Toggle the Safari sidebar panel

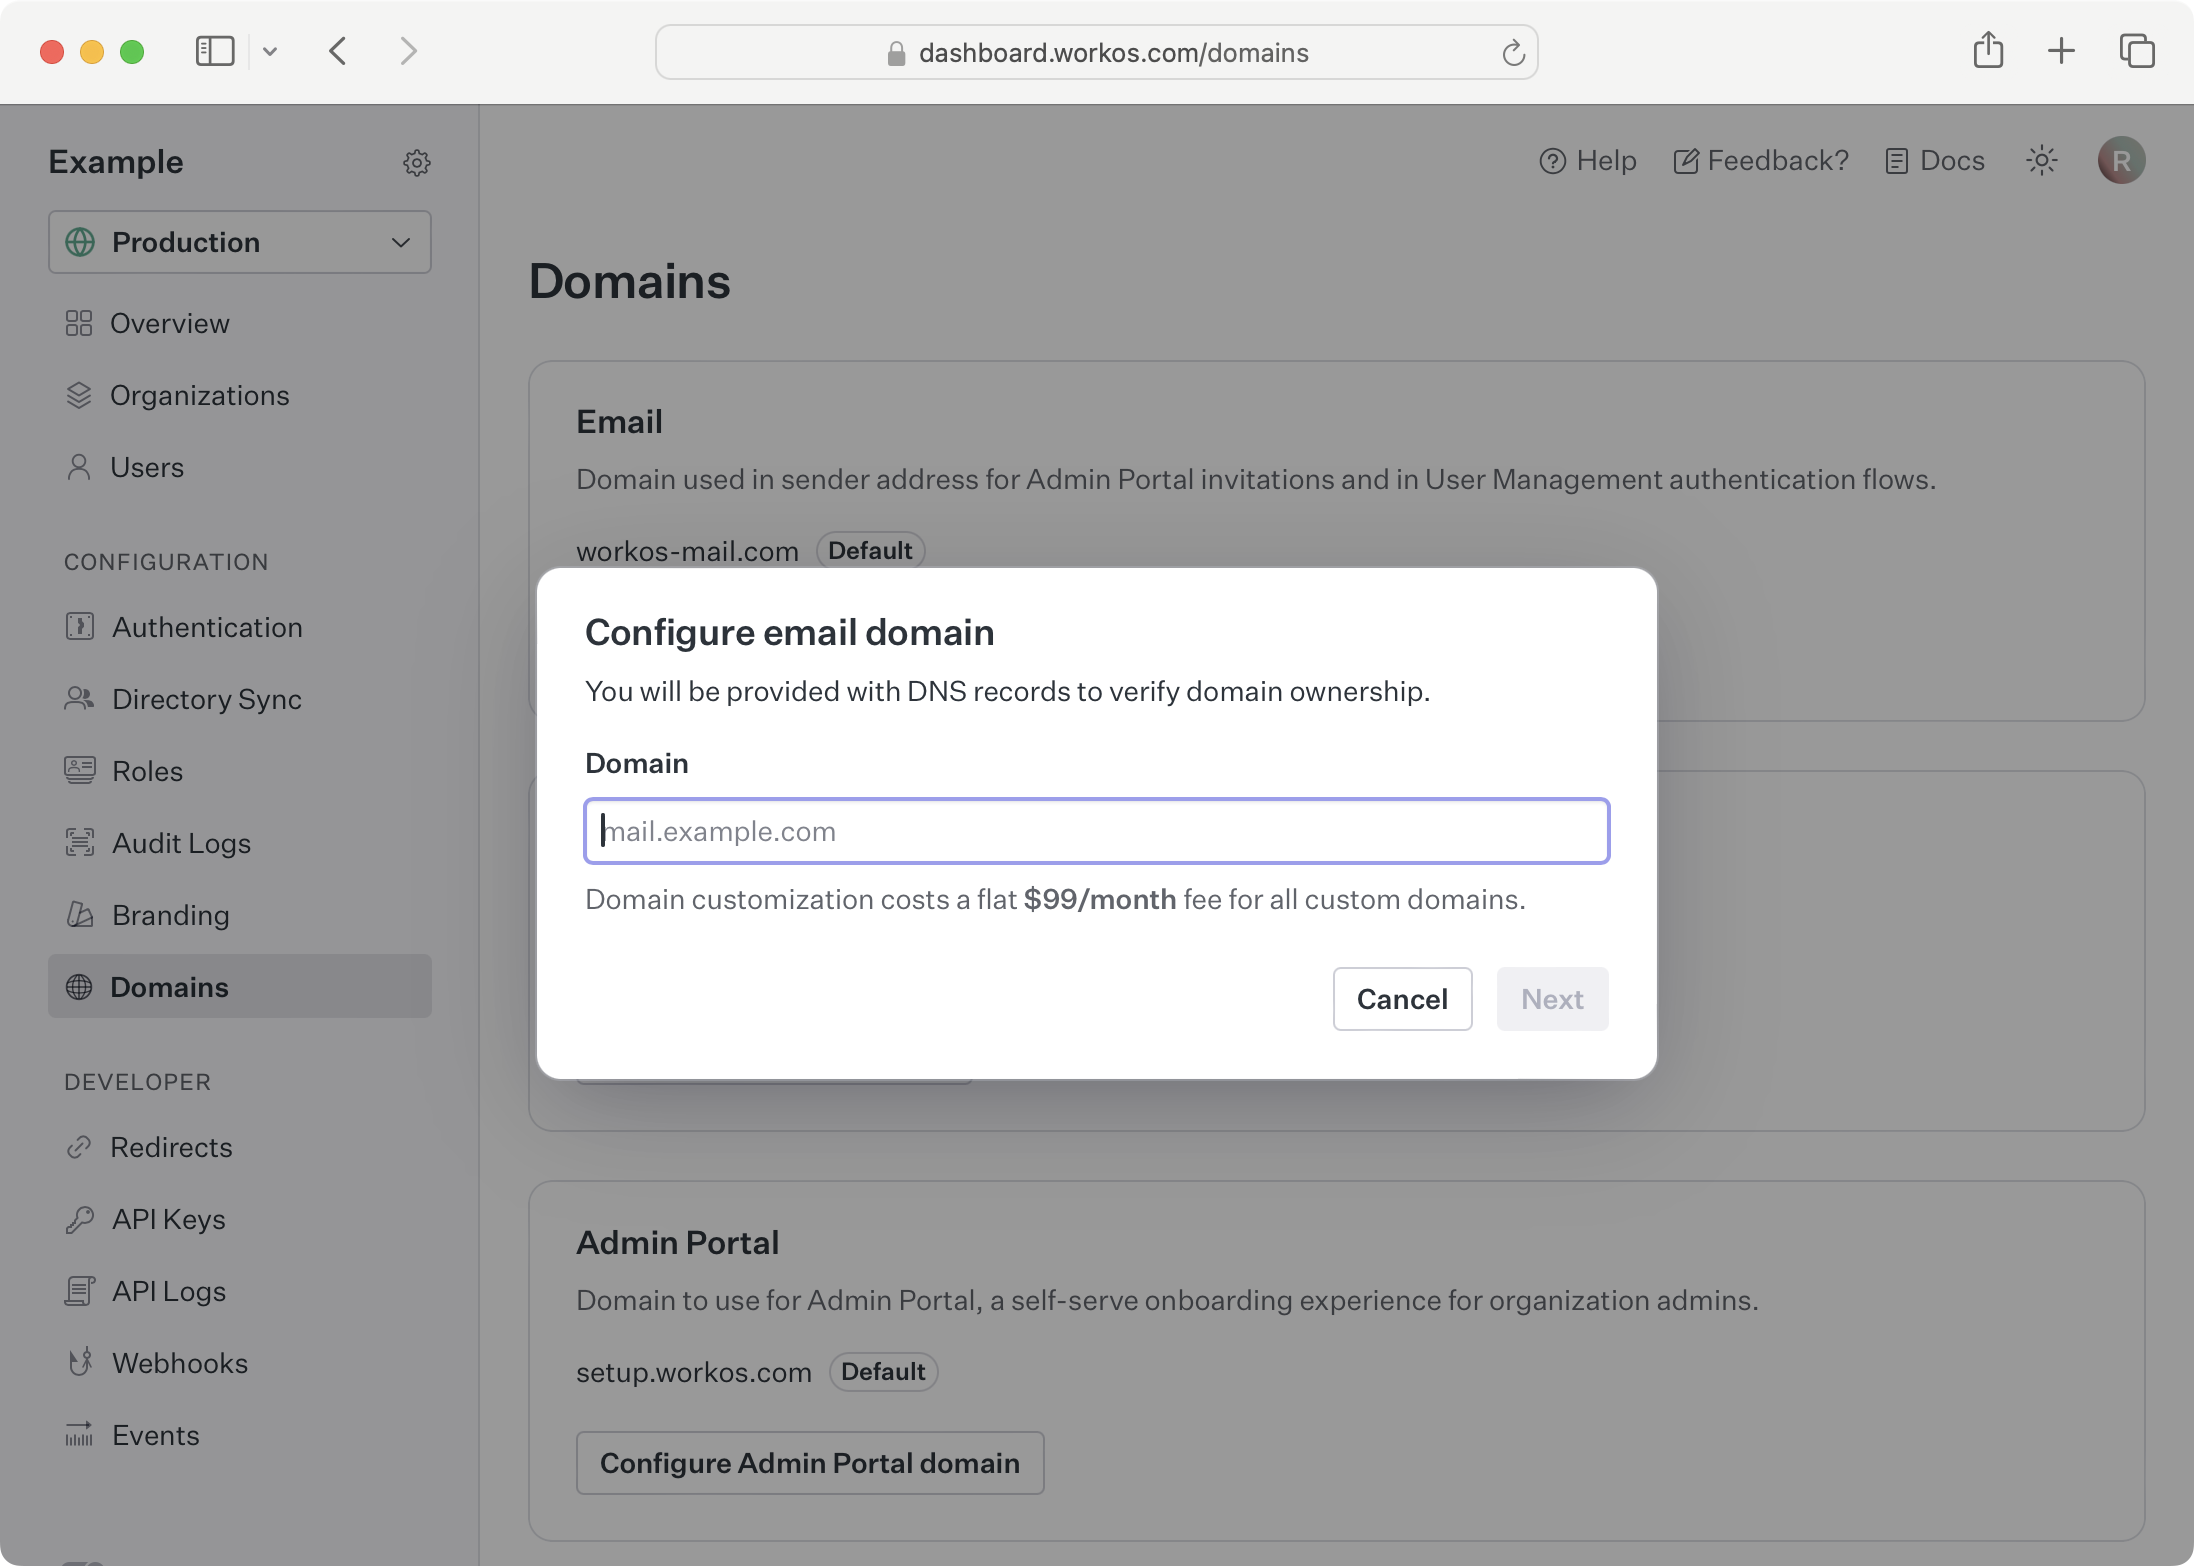pyautogui.click(x=215, y=52)
